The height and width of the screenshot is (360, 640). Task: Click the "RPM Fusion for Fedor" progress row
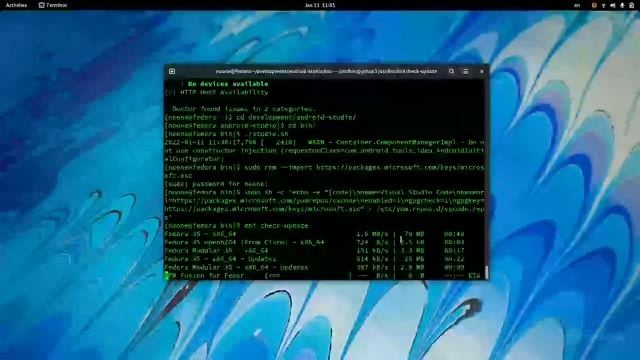coord(322,276)
